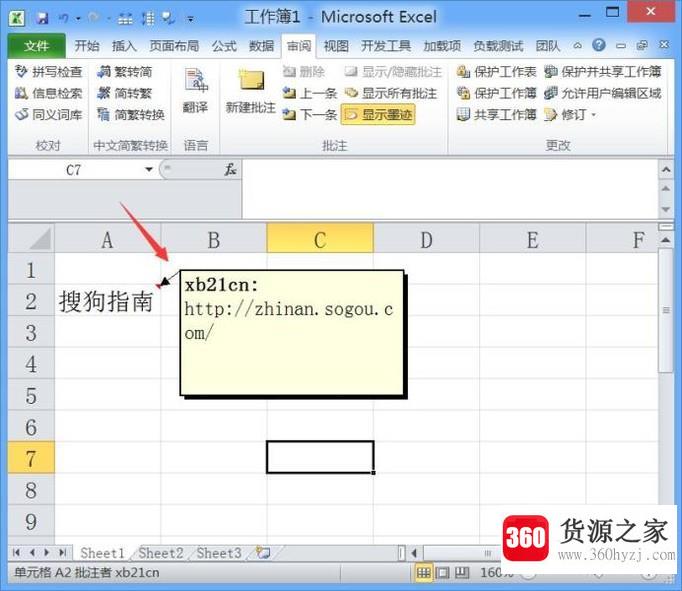The image size is (682, 591).
Task: Select column E header
Action: [x=532, y=239]
